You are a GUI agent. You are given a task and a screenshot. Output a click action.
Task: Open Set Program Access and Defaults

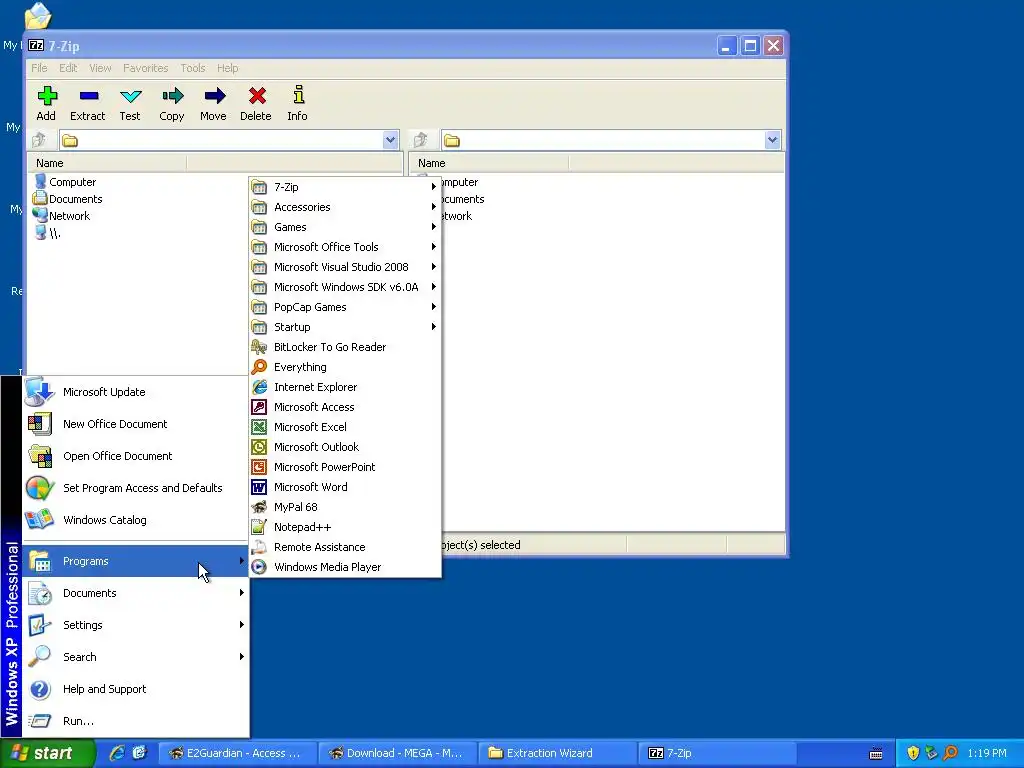click(136, 488)
